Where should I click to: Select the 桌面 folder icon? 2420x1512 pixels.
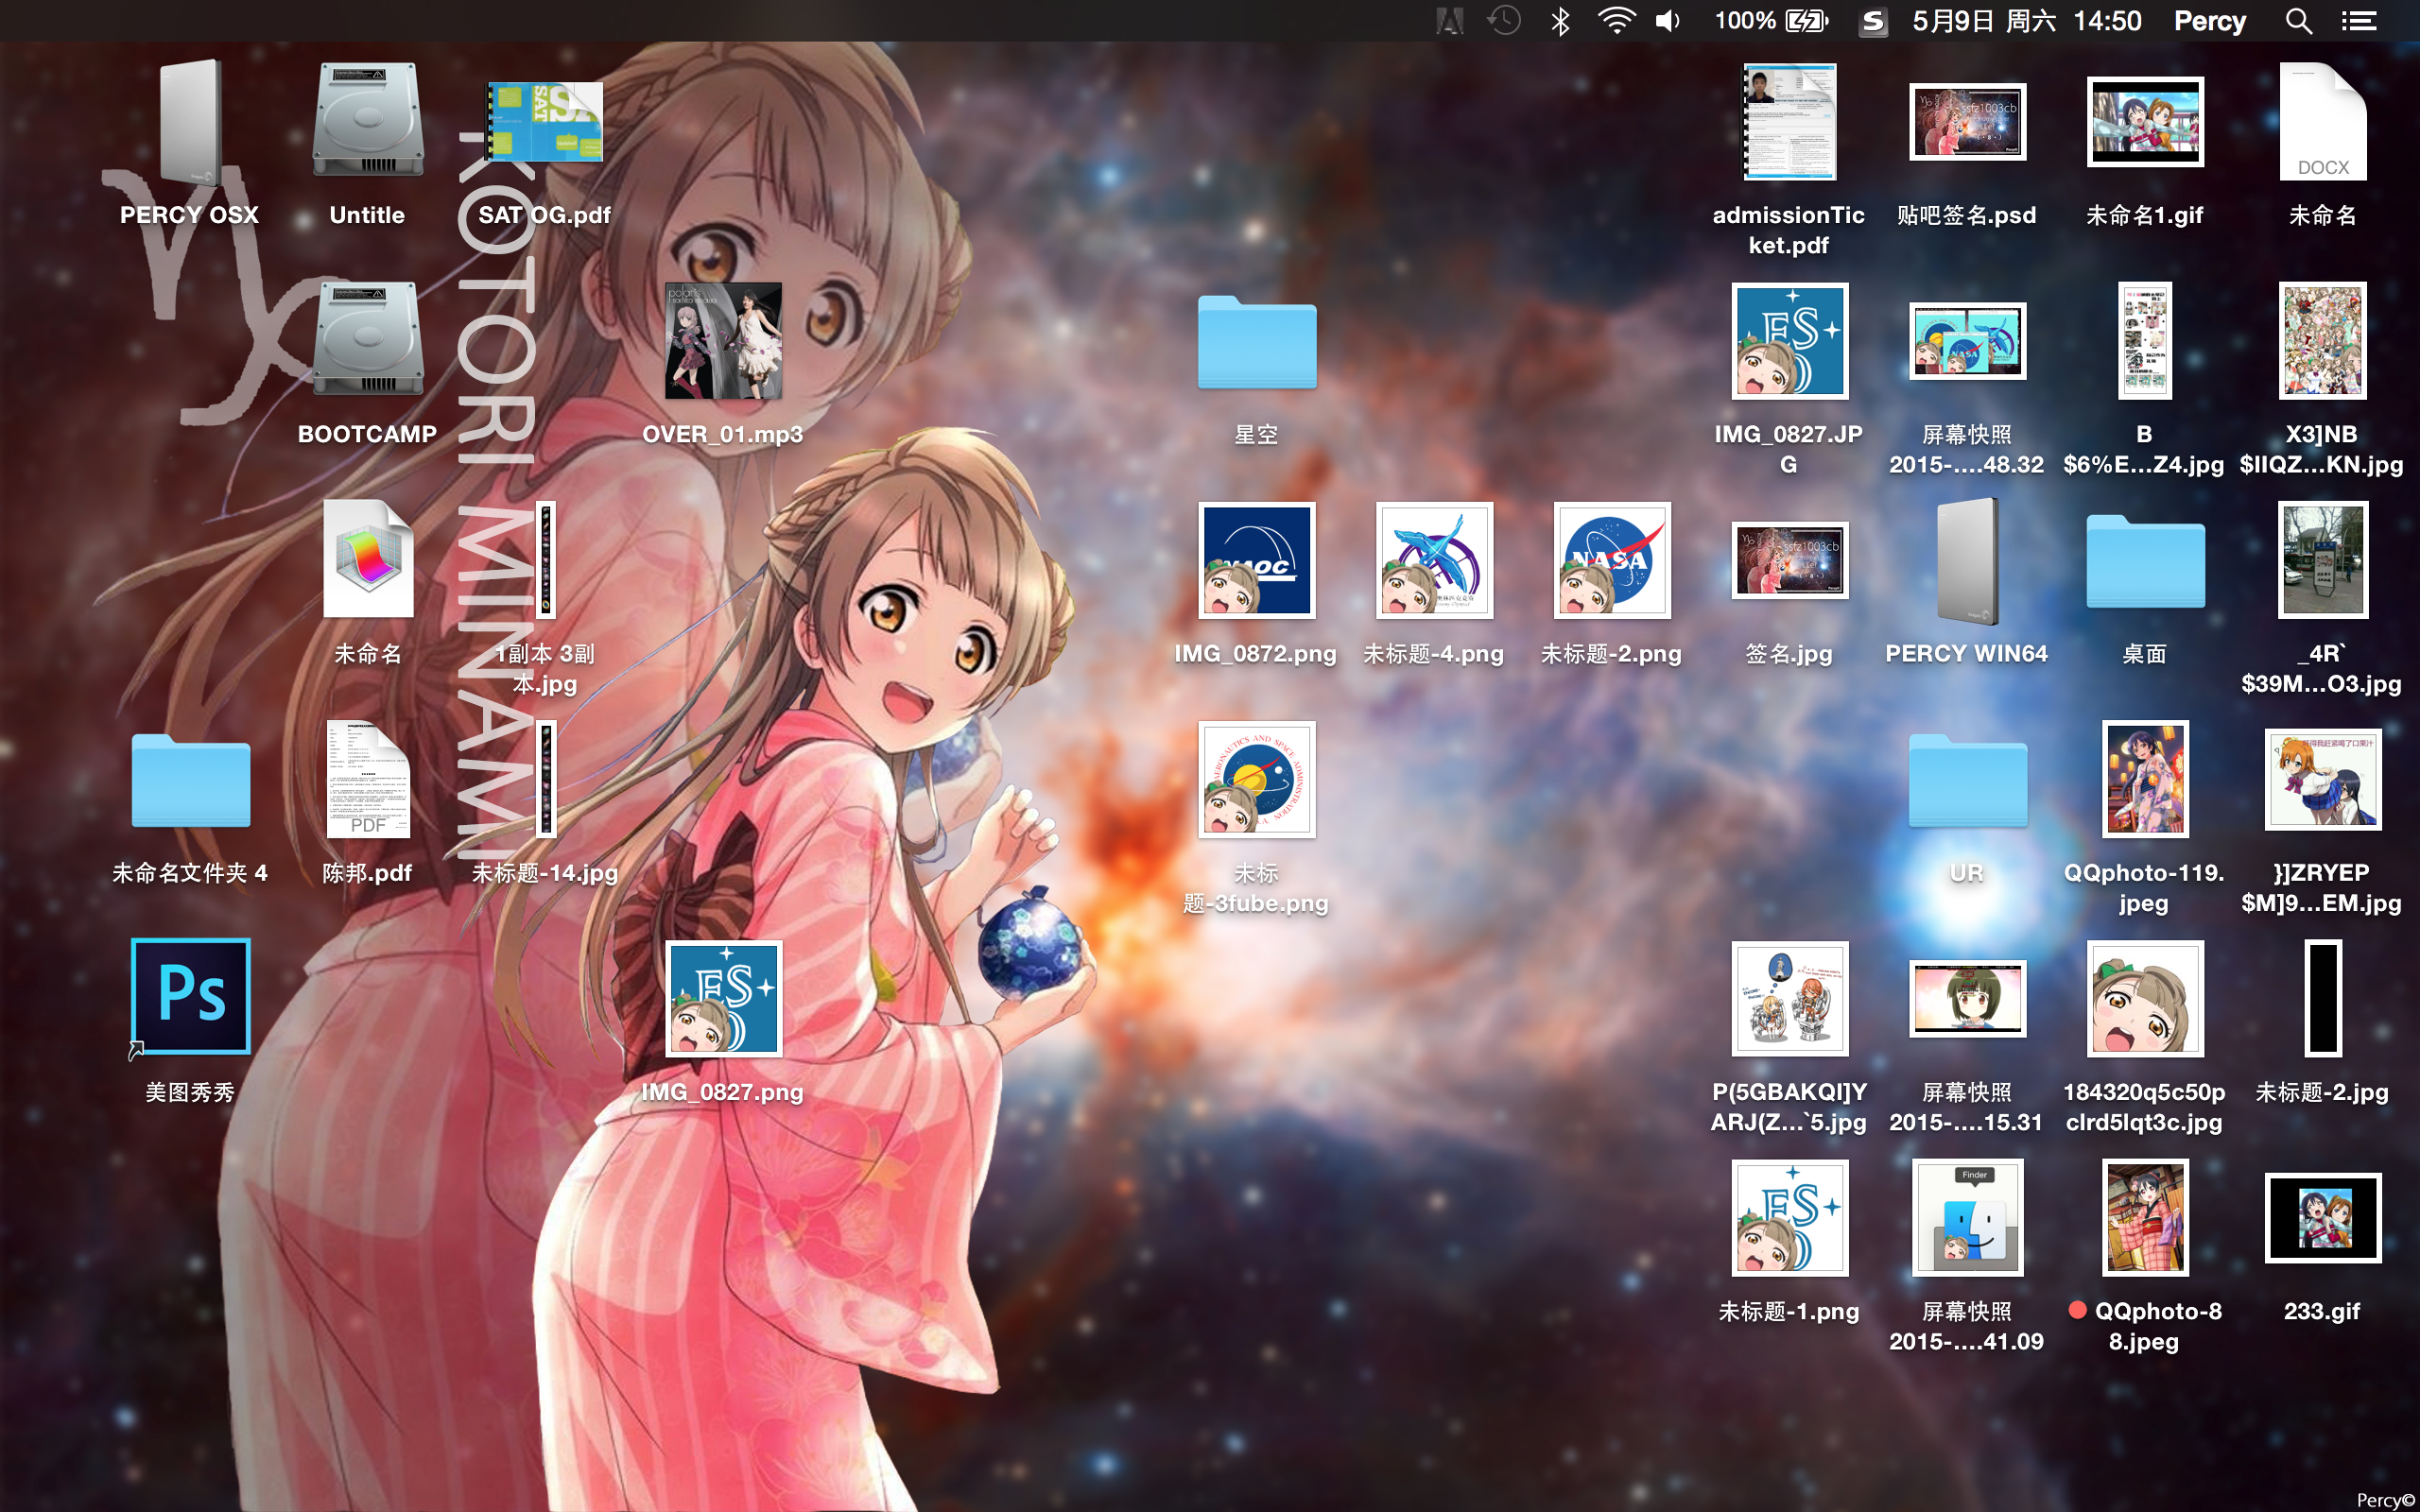click(2145, 561)
